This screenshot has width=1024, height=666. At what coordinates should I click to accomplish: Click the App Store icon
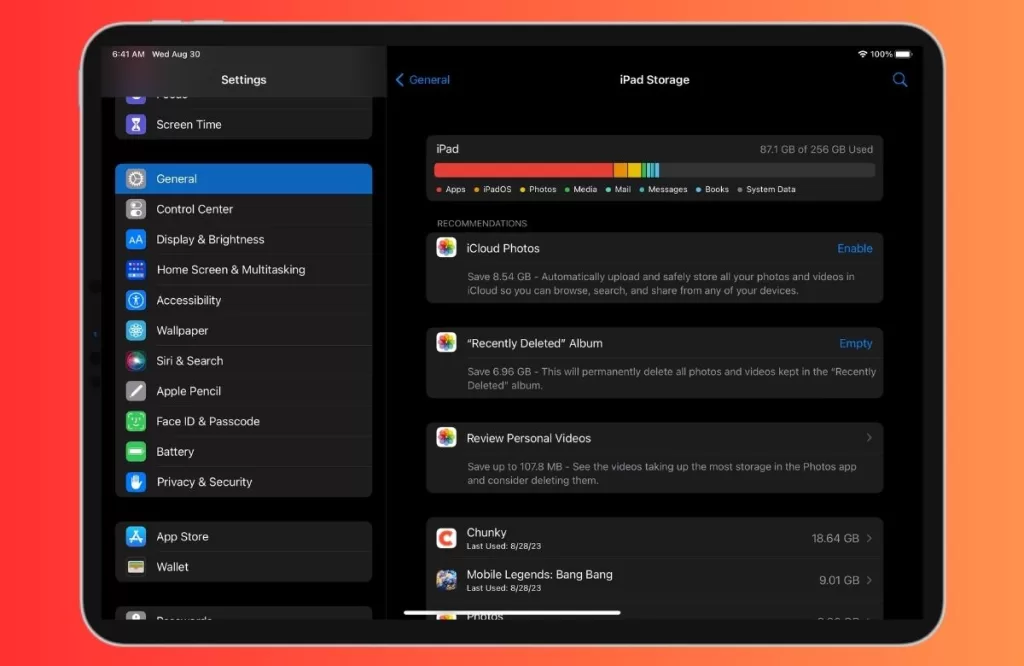pyautogui.click(x=136, y=536)
